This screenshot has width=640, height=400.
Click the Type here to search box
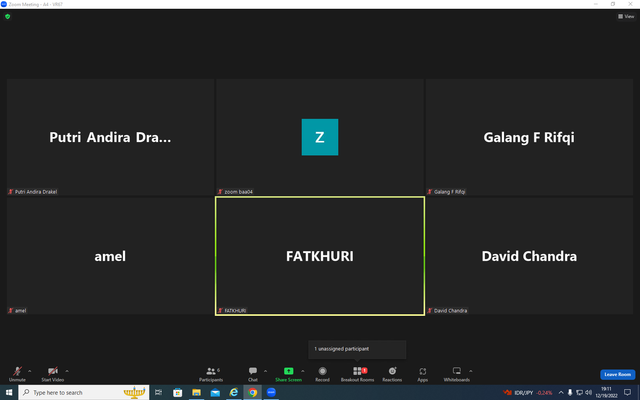tap(84, 393)
